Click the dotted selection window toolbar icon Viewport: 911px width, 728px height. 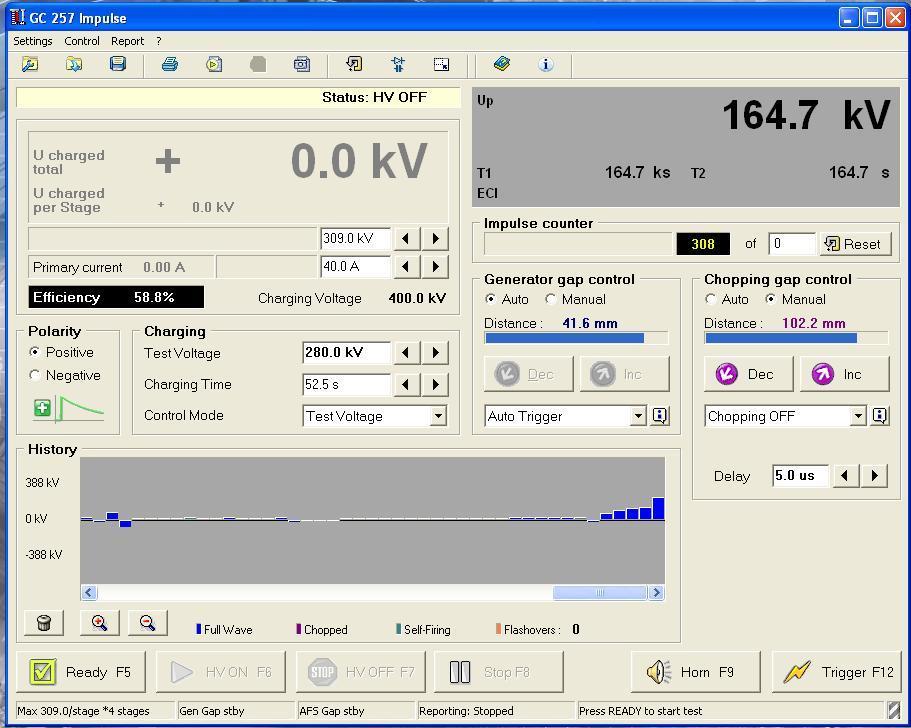(442, 64)
